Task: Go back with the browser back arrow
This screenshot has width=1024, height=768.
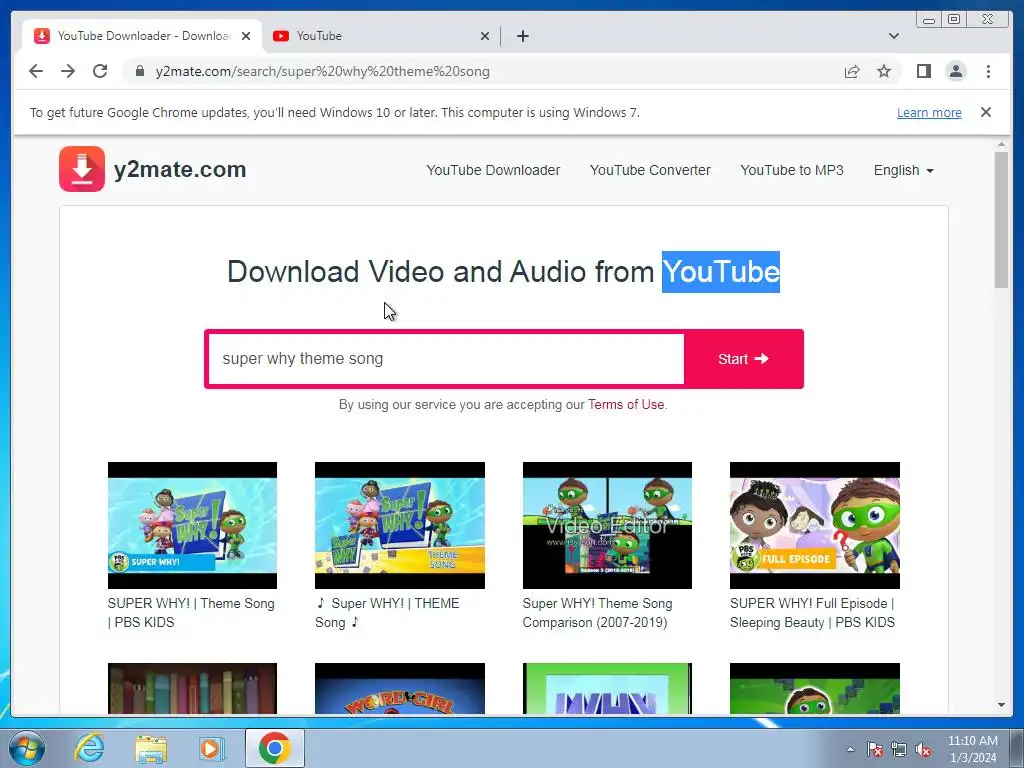Action: point(36,71)
